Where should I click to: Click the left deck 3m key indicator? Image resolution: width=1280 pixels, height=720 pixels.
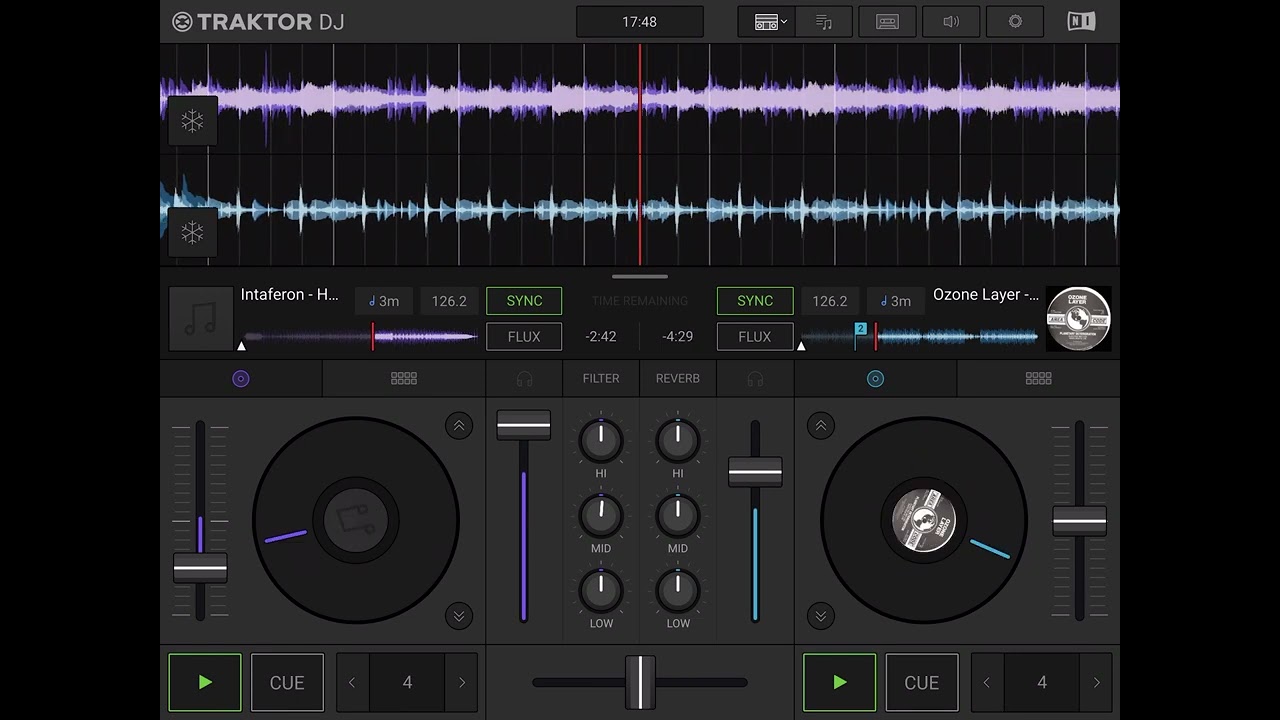tap(384, 301)
